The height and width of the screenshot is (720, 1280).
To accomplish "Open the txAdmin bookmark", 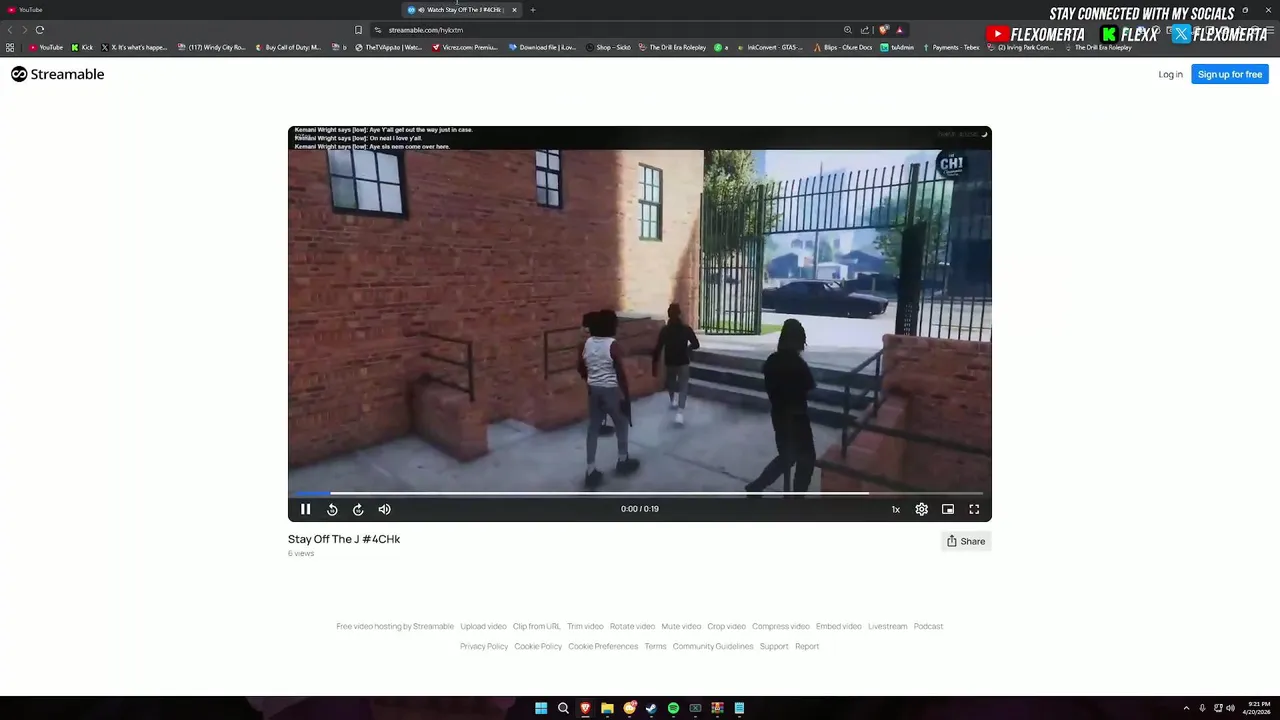I will 897,47.
